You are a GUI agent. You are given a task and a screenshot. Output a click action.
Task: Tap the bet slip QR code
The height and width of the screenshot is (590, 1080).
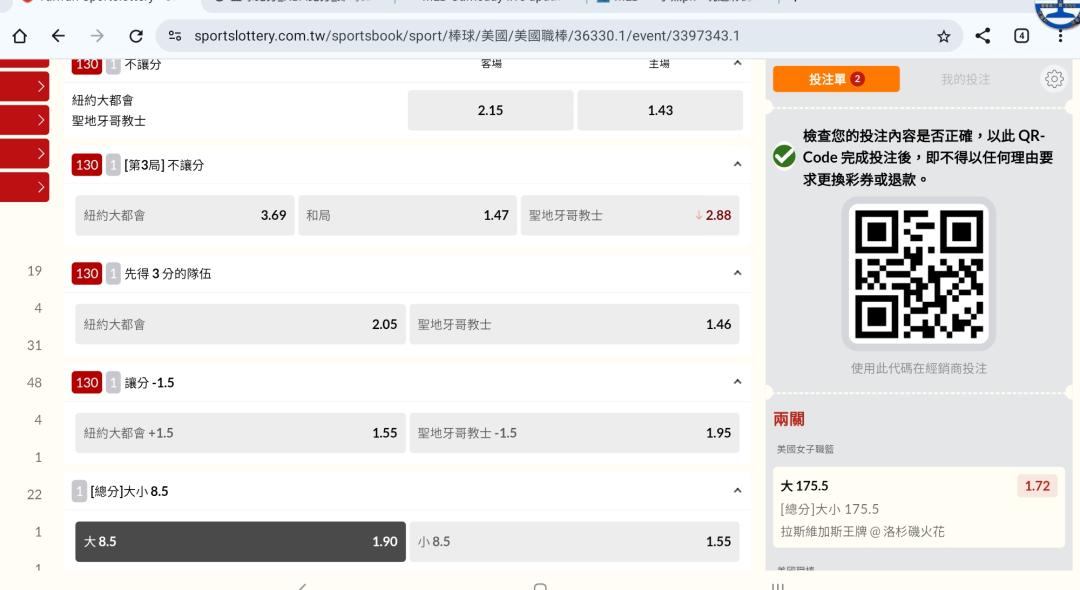click(918, 274)
